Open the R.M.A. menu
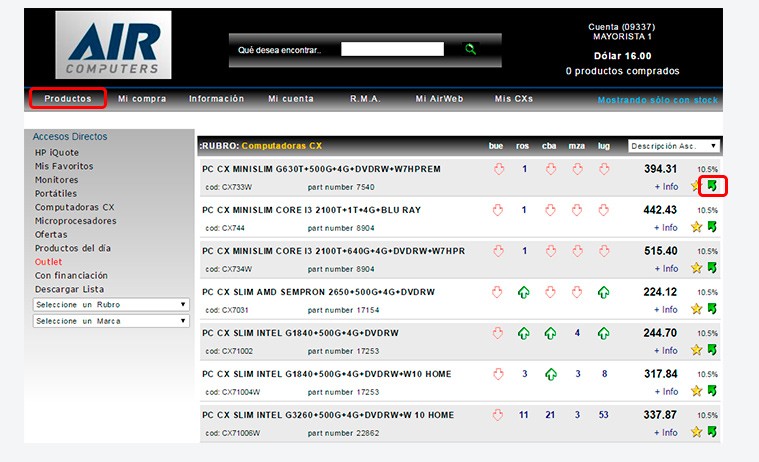This screenshot has width=759, height=462. pyautogui.click(x=365, y=98)
